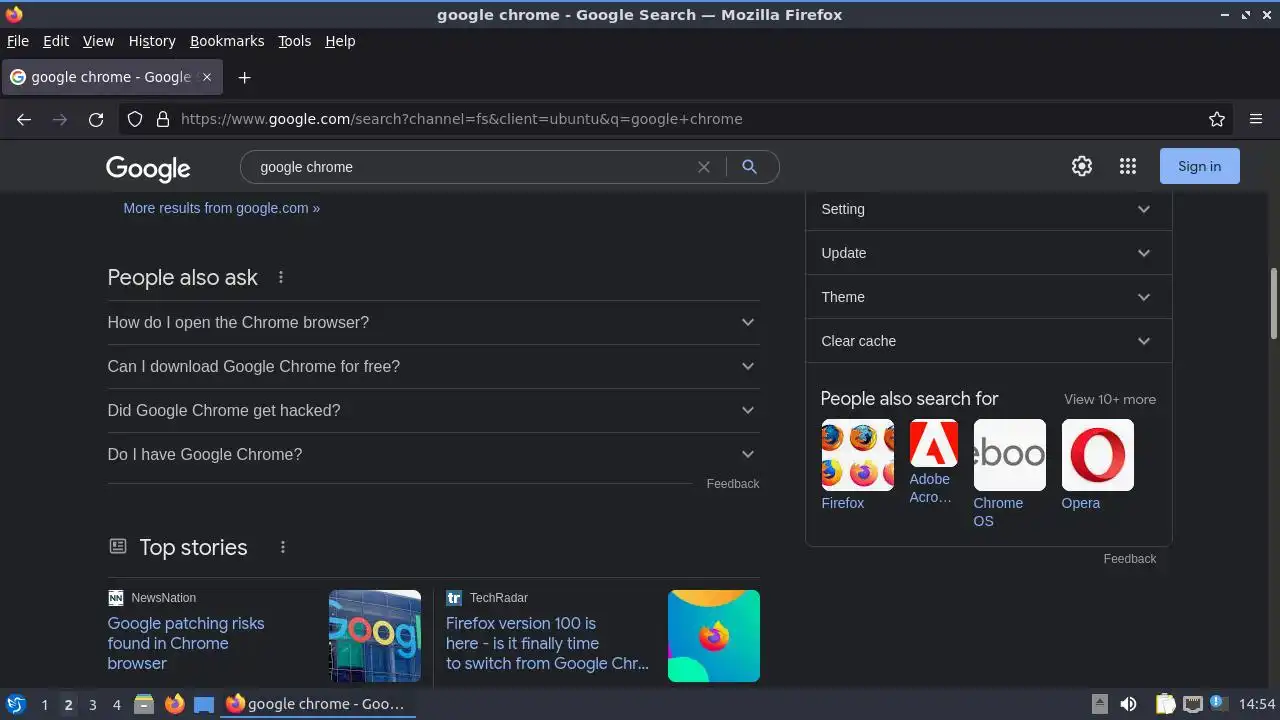
Task: Expand "How do I open the Chrome browser?"
Action: 433,322
